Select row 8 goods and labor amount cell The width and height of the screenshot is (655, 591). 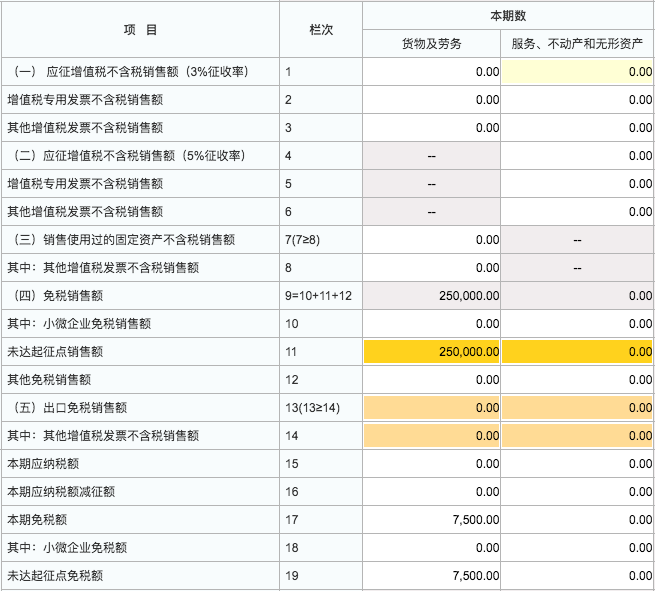[x=432, y=268]
